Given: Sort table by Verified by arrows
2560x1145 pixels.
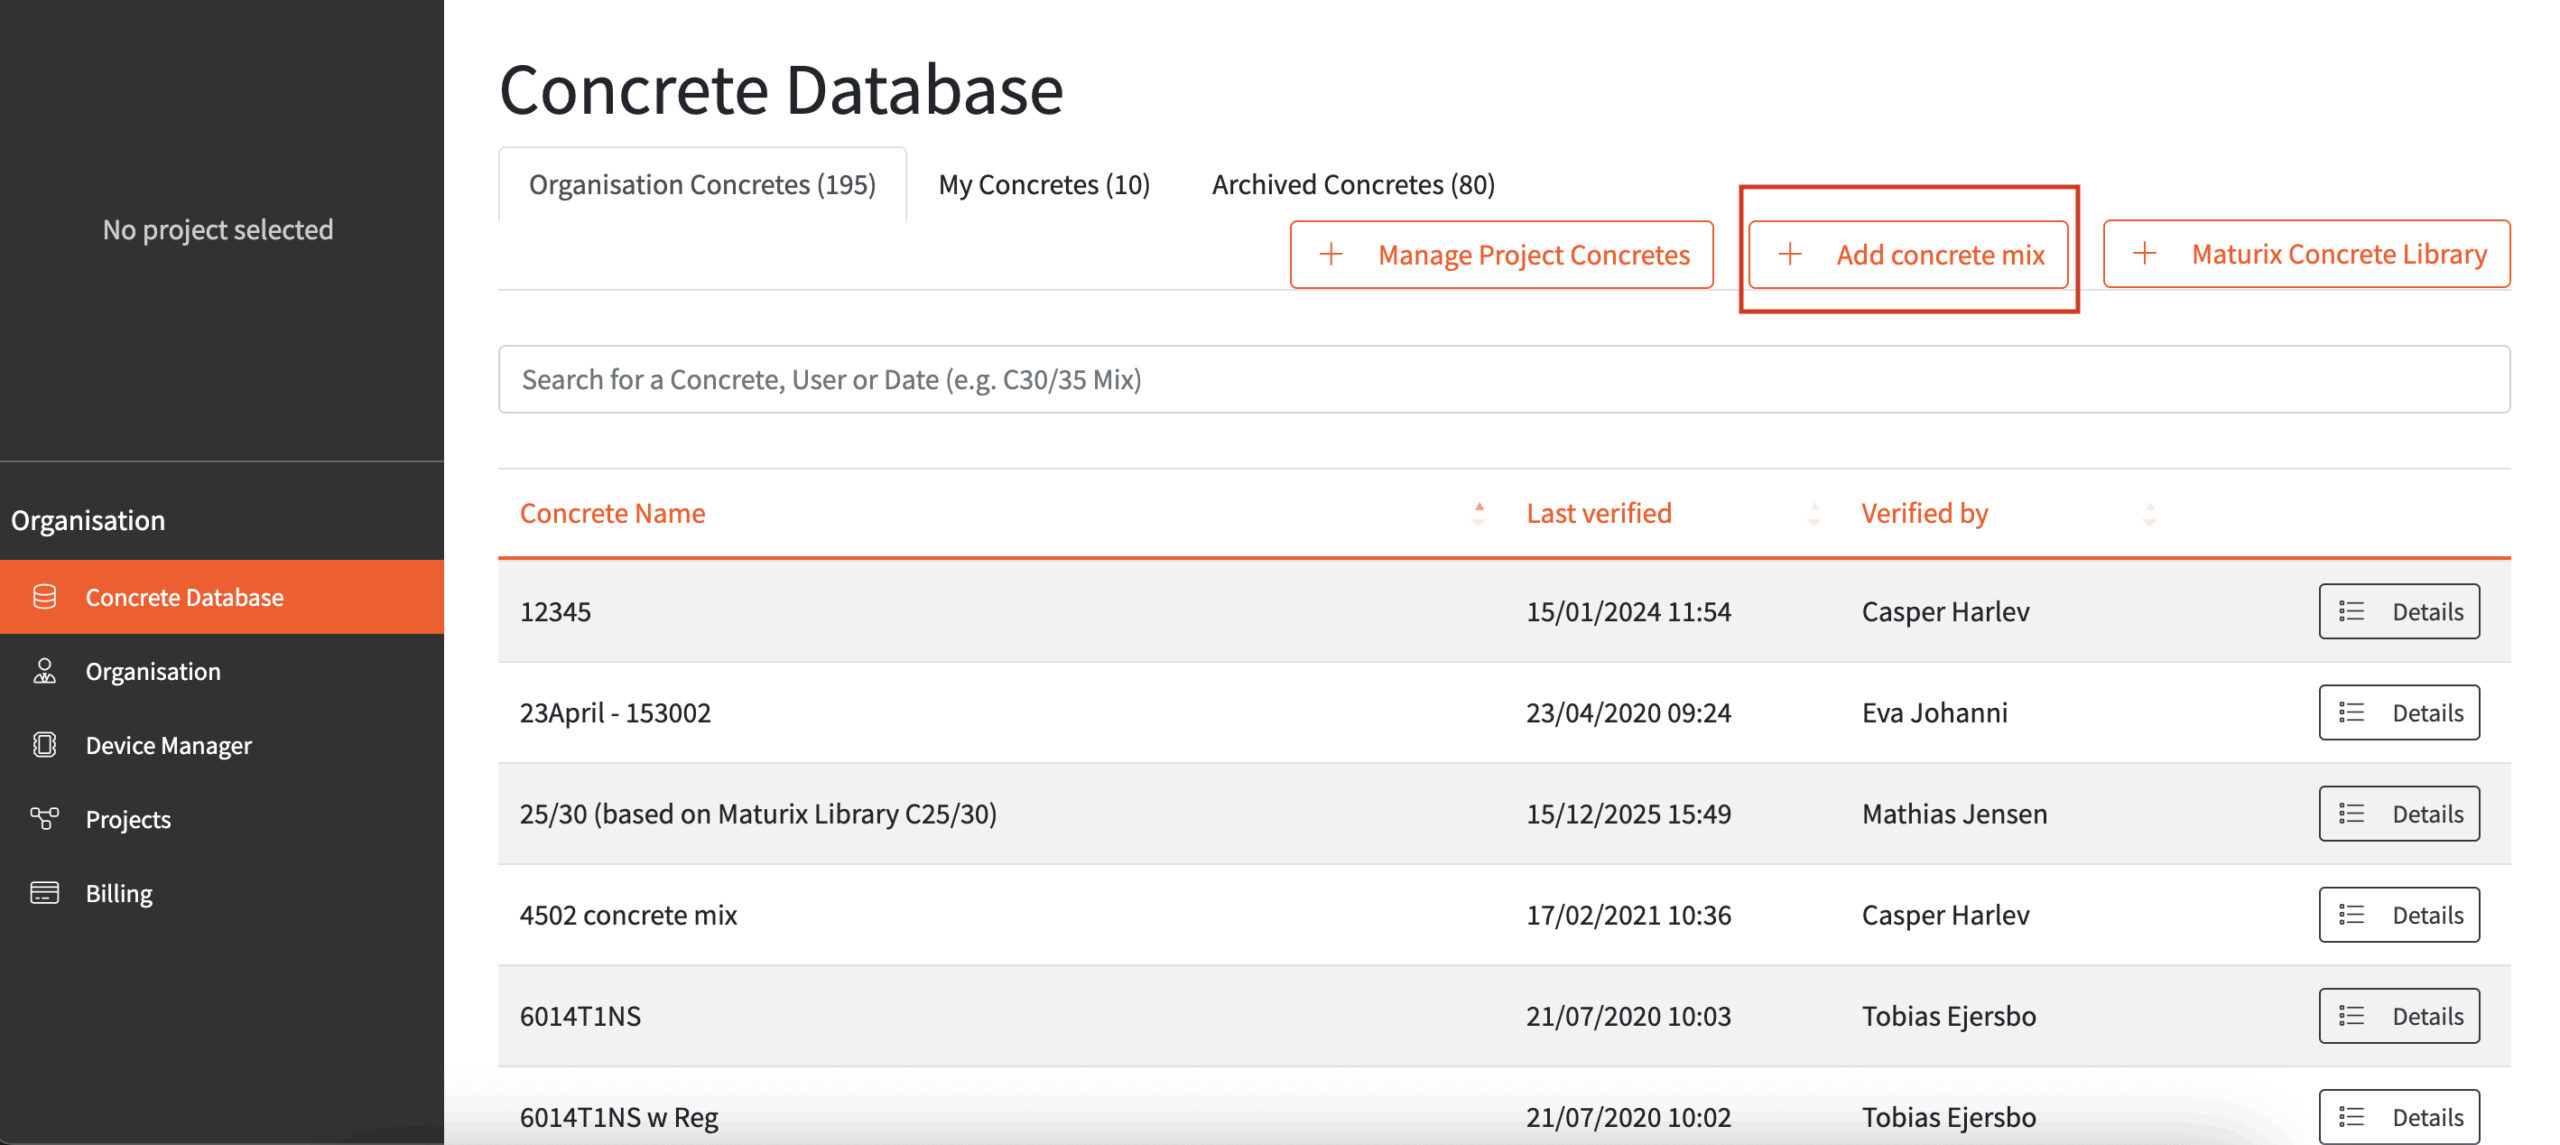Looking at the screenshot, I should 2149,514.
